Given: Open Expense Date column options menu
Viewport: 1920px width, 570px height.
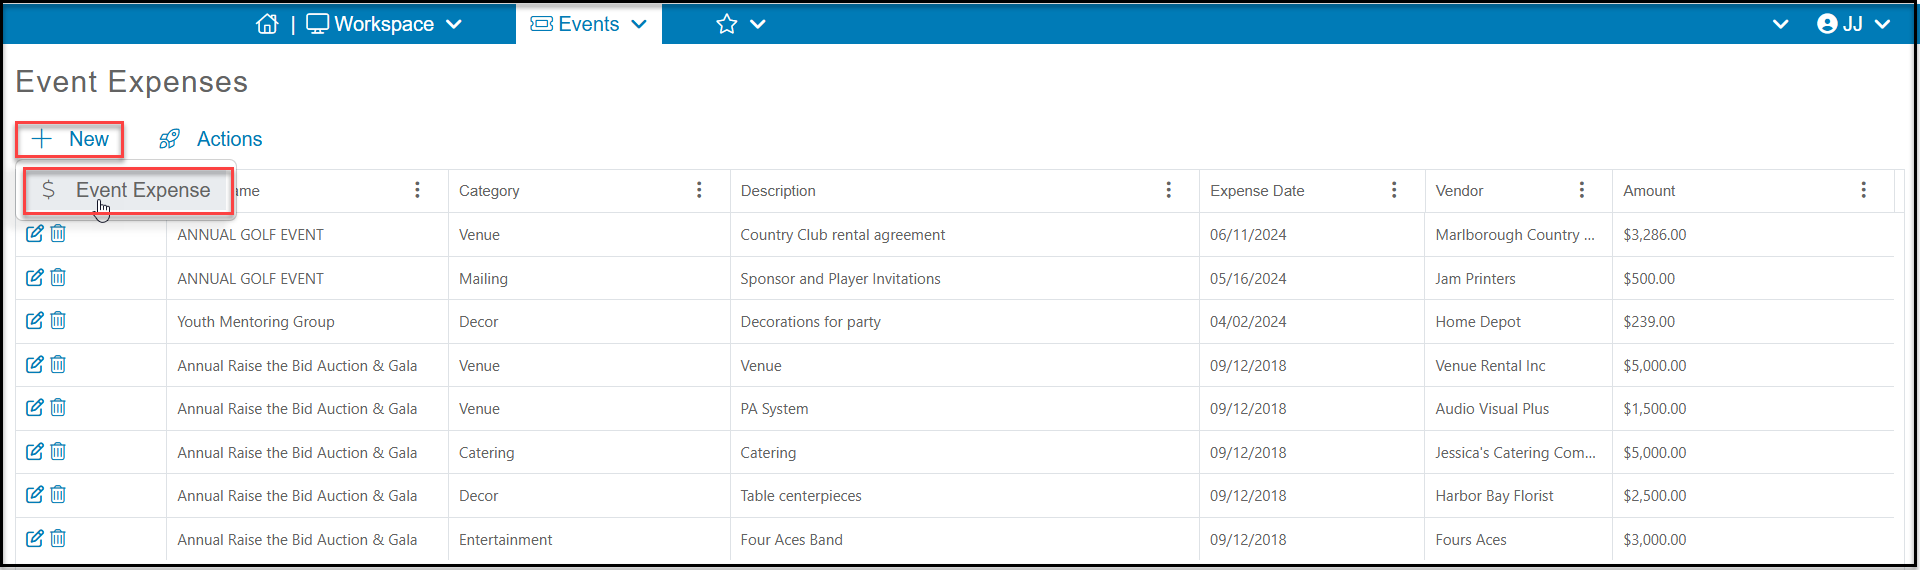Looking at the screenshot, I should [x=1394, y=190].
